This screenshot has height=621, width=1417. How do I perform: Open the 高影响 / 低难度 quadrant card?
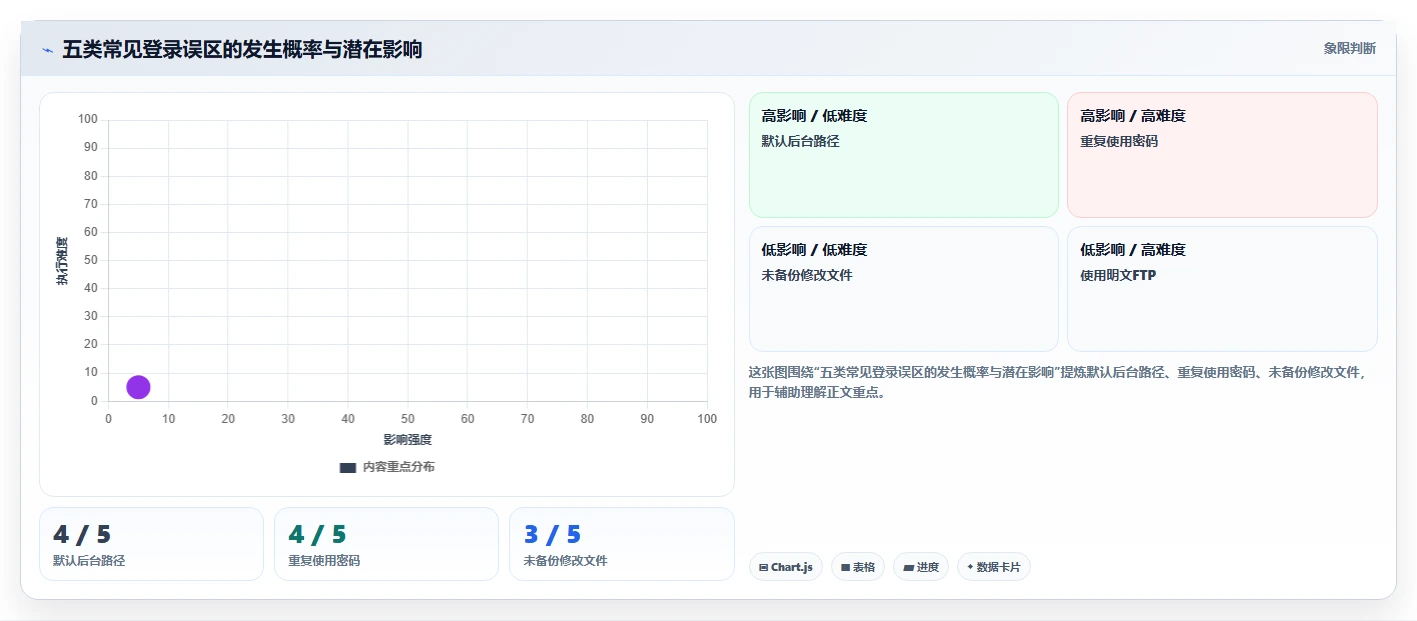[904, 155]
